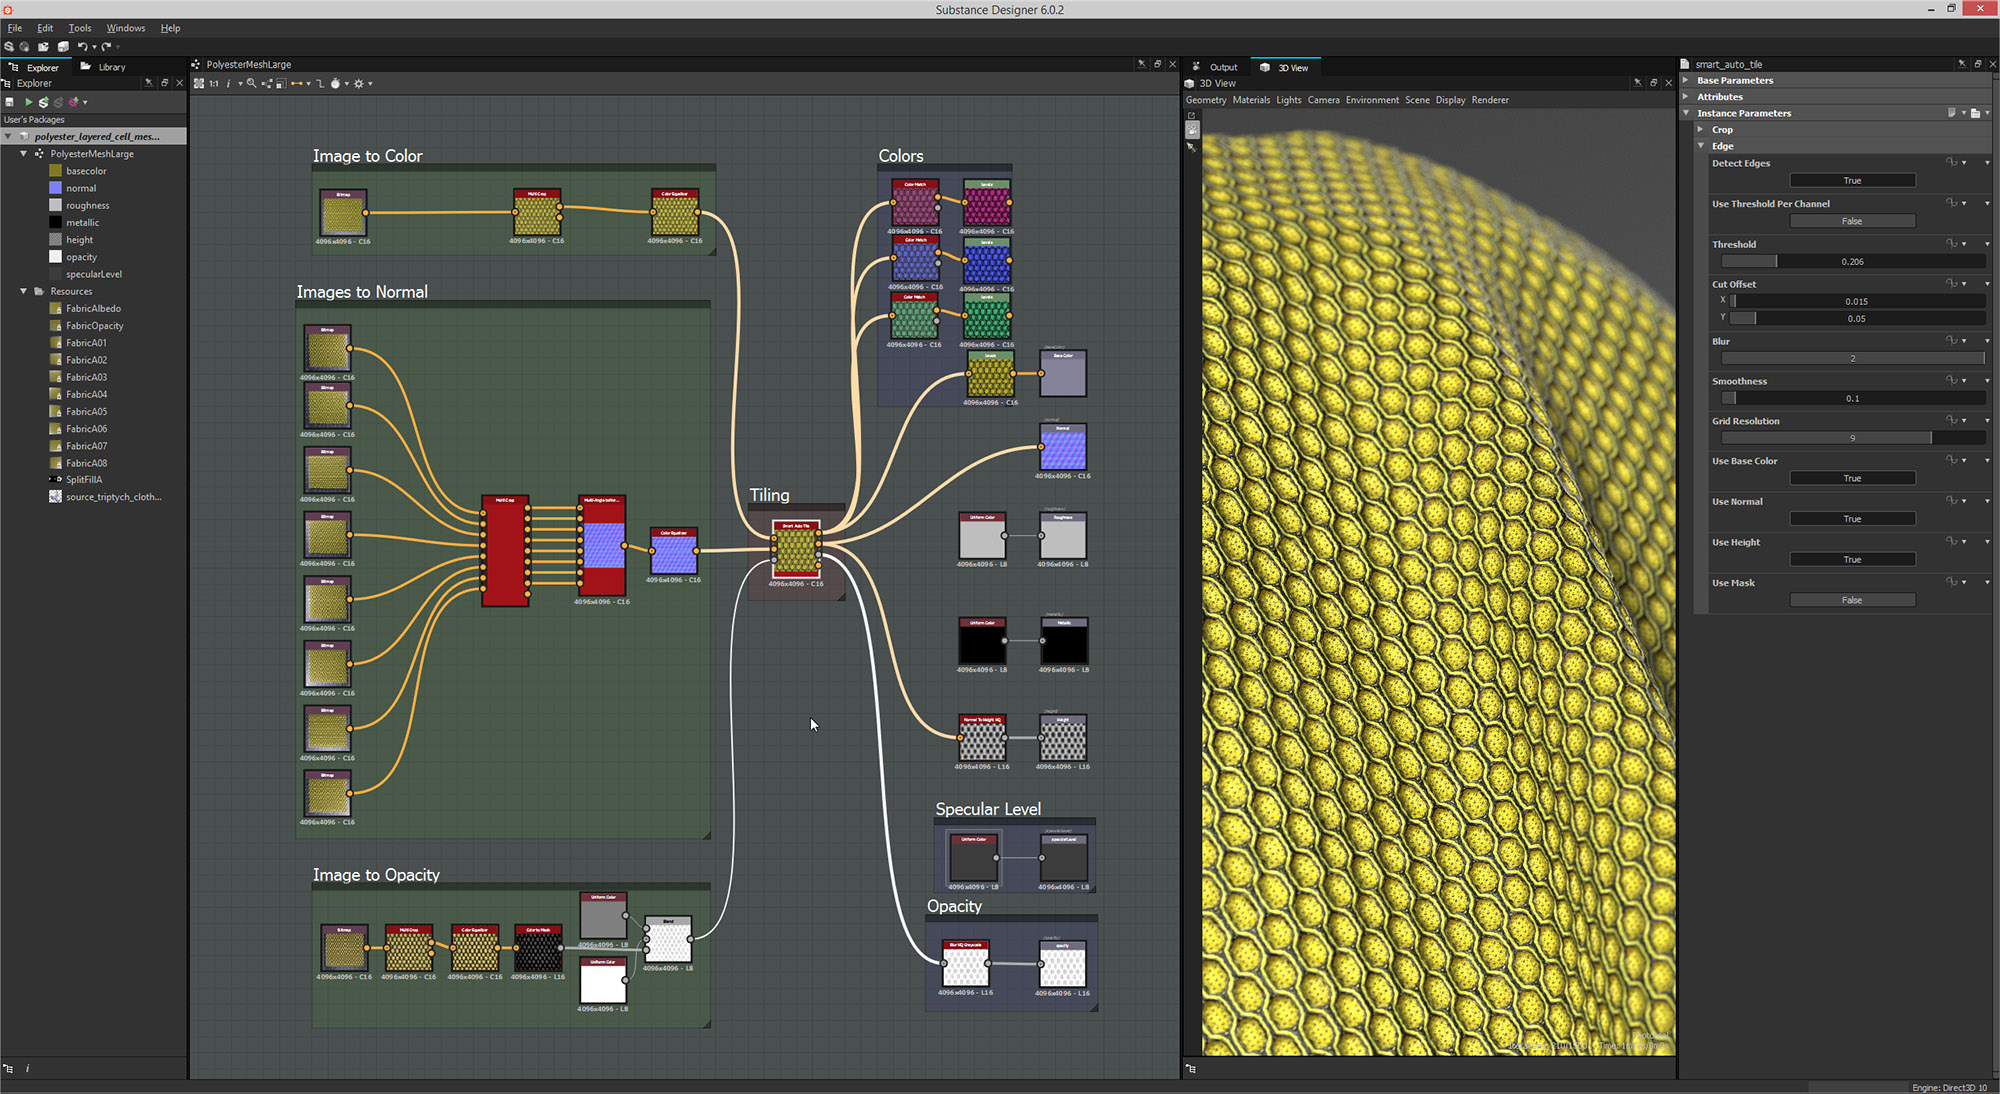Collapse the Edge parameters section
The image size is (2000, 1094).
(1701, 146)
